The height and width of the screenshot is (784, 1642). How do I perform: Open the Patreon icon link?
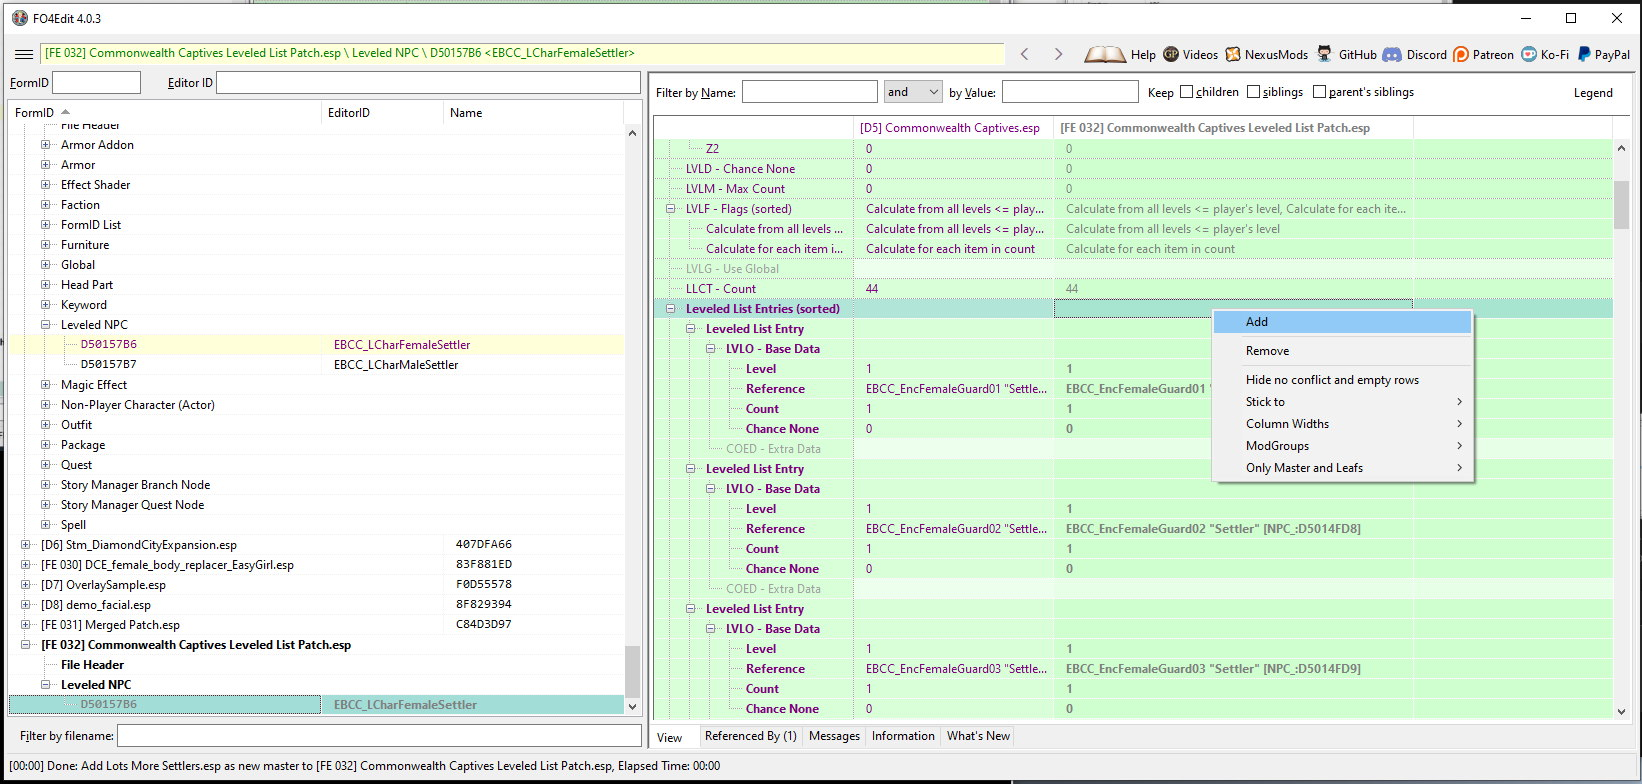[x=1461, y=54]
